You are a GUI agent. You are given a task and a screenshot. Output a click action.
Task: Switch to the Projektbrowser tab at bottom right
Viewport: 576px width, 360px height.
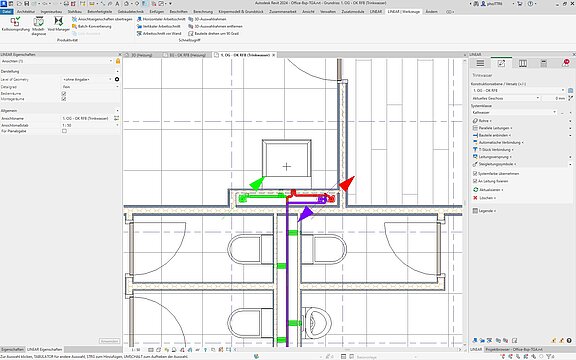[x=514, y=349]
